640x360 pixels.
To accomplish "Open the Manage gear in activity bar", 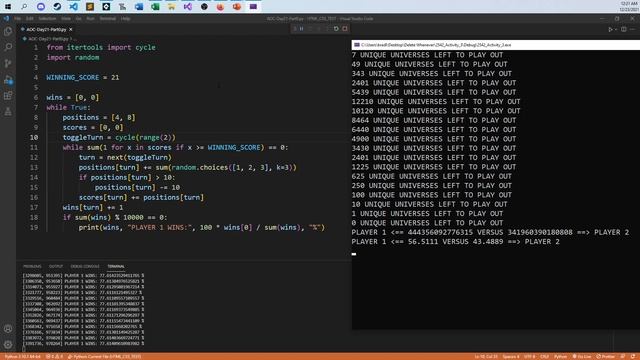I will pos(8,344).
